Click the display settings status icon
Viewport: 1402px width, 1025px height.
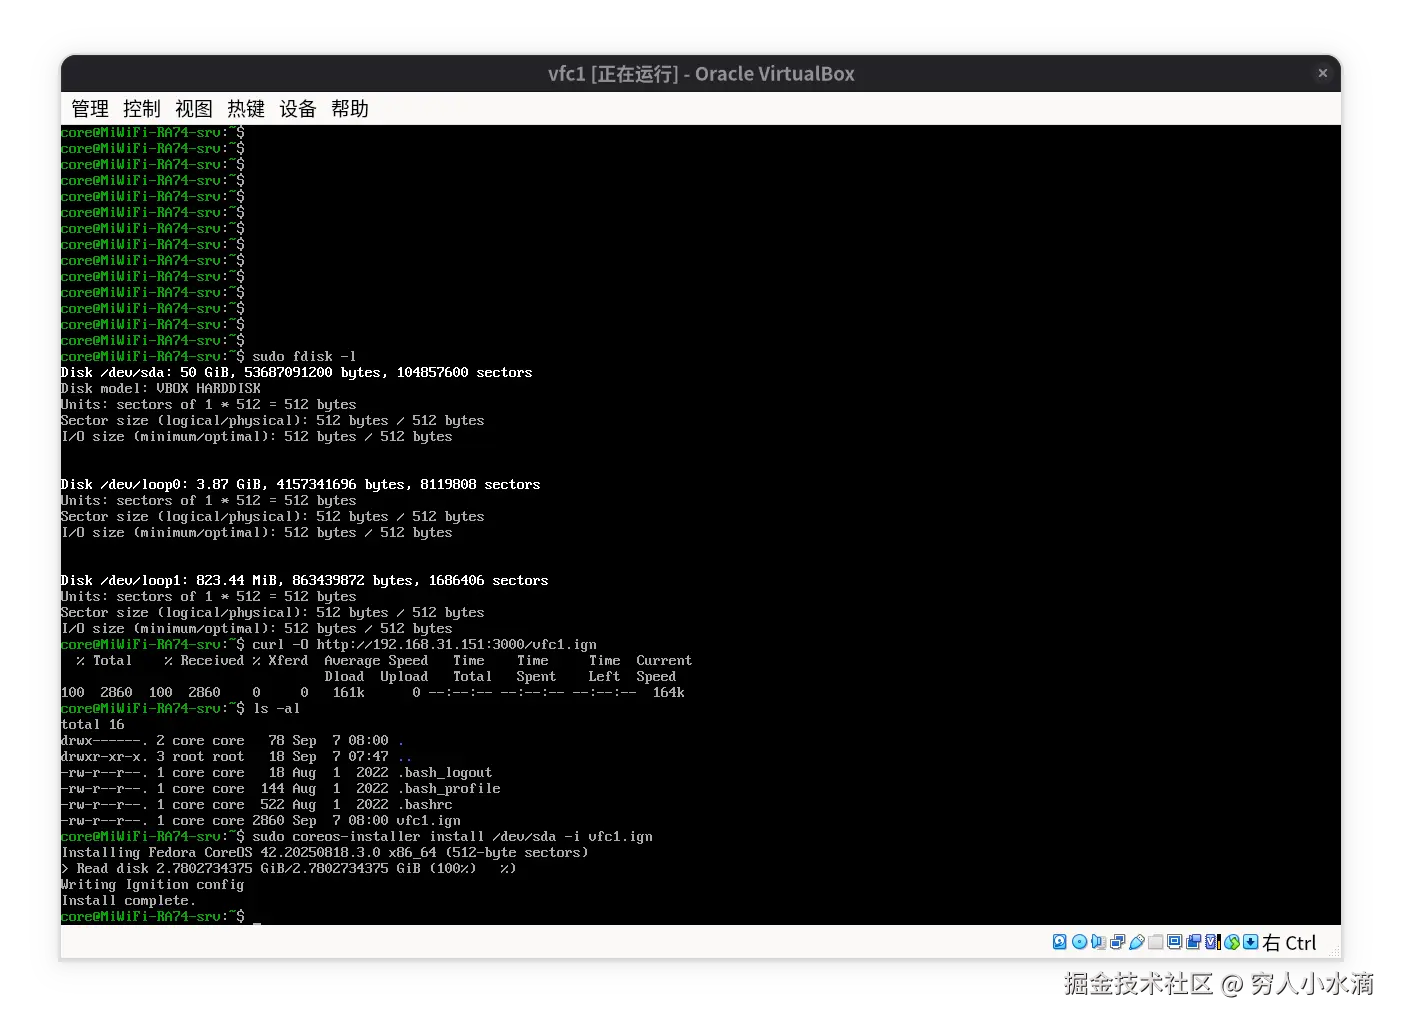pos(1174,942)
